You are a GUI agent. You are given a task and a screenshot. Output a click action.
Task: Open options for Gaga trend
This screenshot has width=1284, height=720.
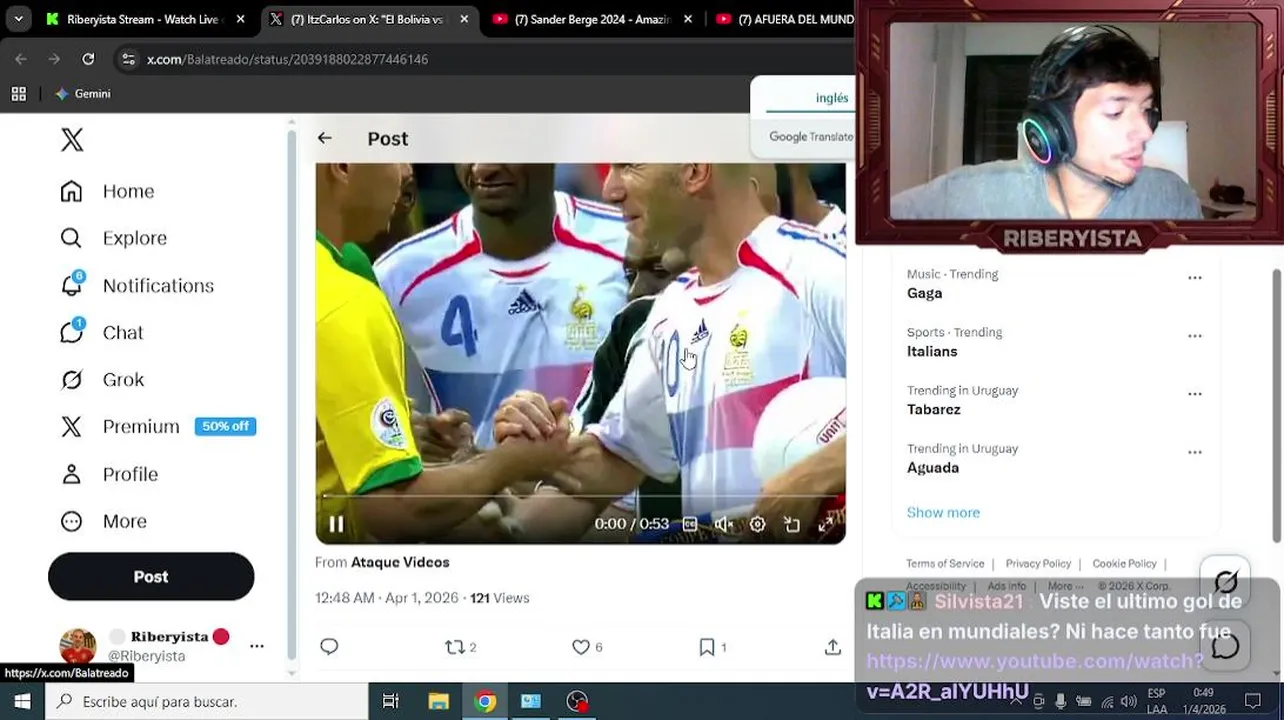coord(1195,278)
